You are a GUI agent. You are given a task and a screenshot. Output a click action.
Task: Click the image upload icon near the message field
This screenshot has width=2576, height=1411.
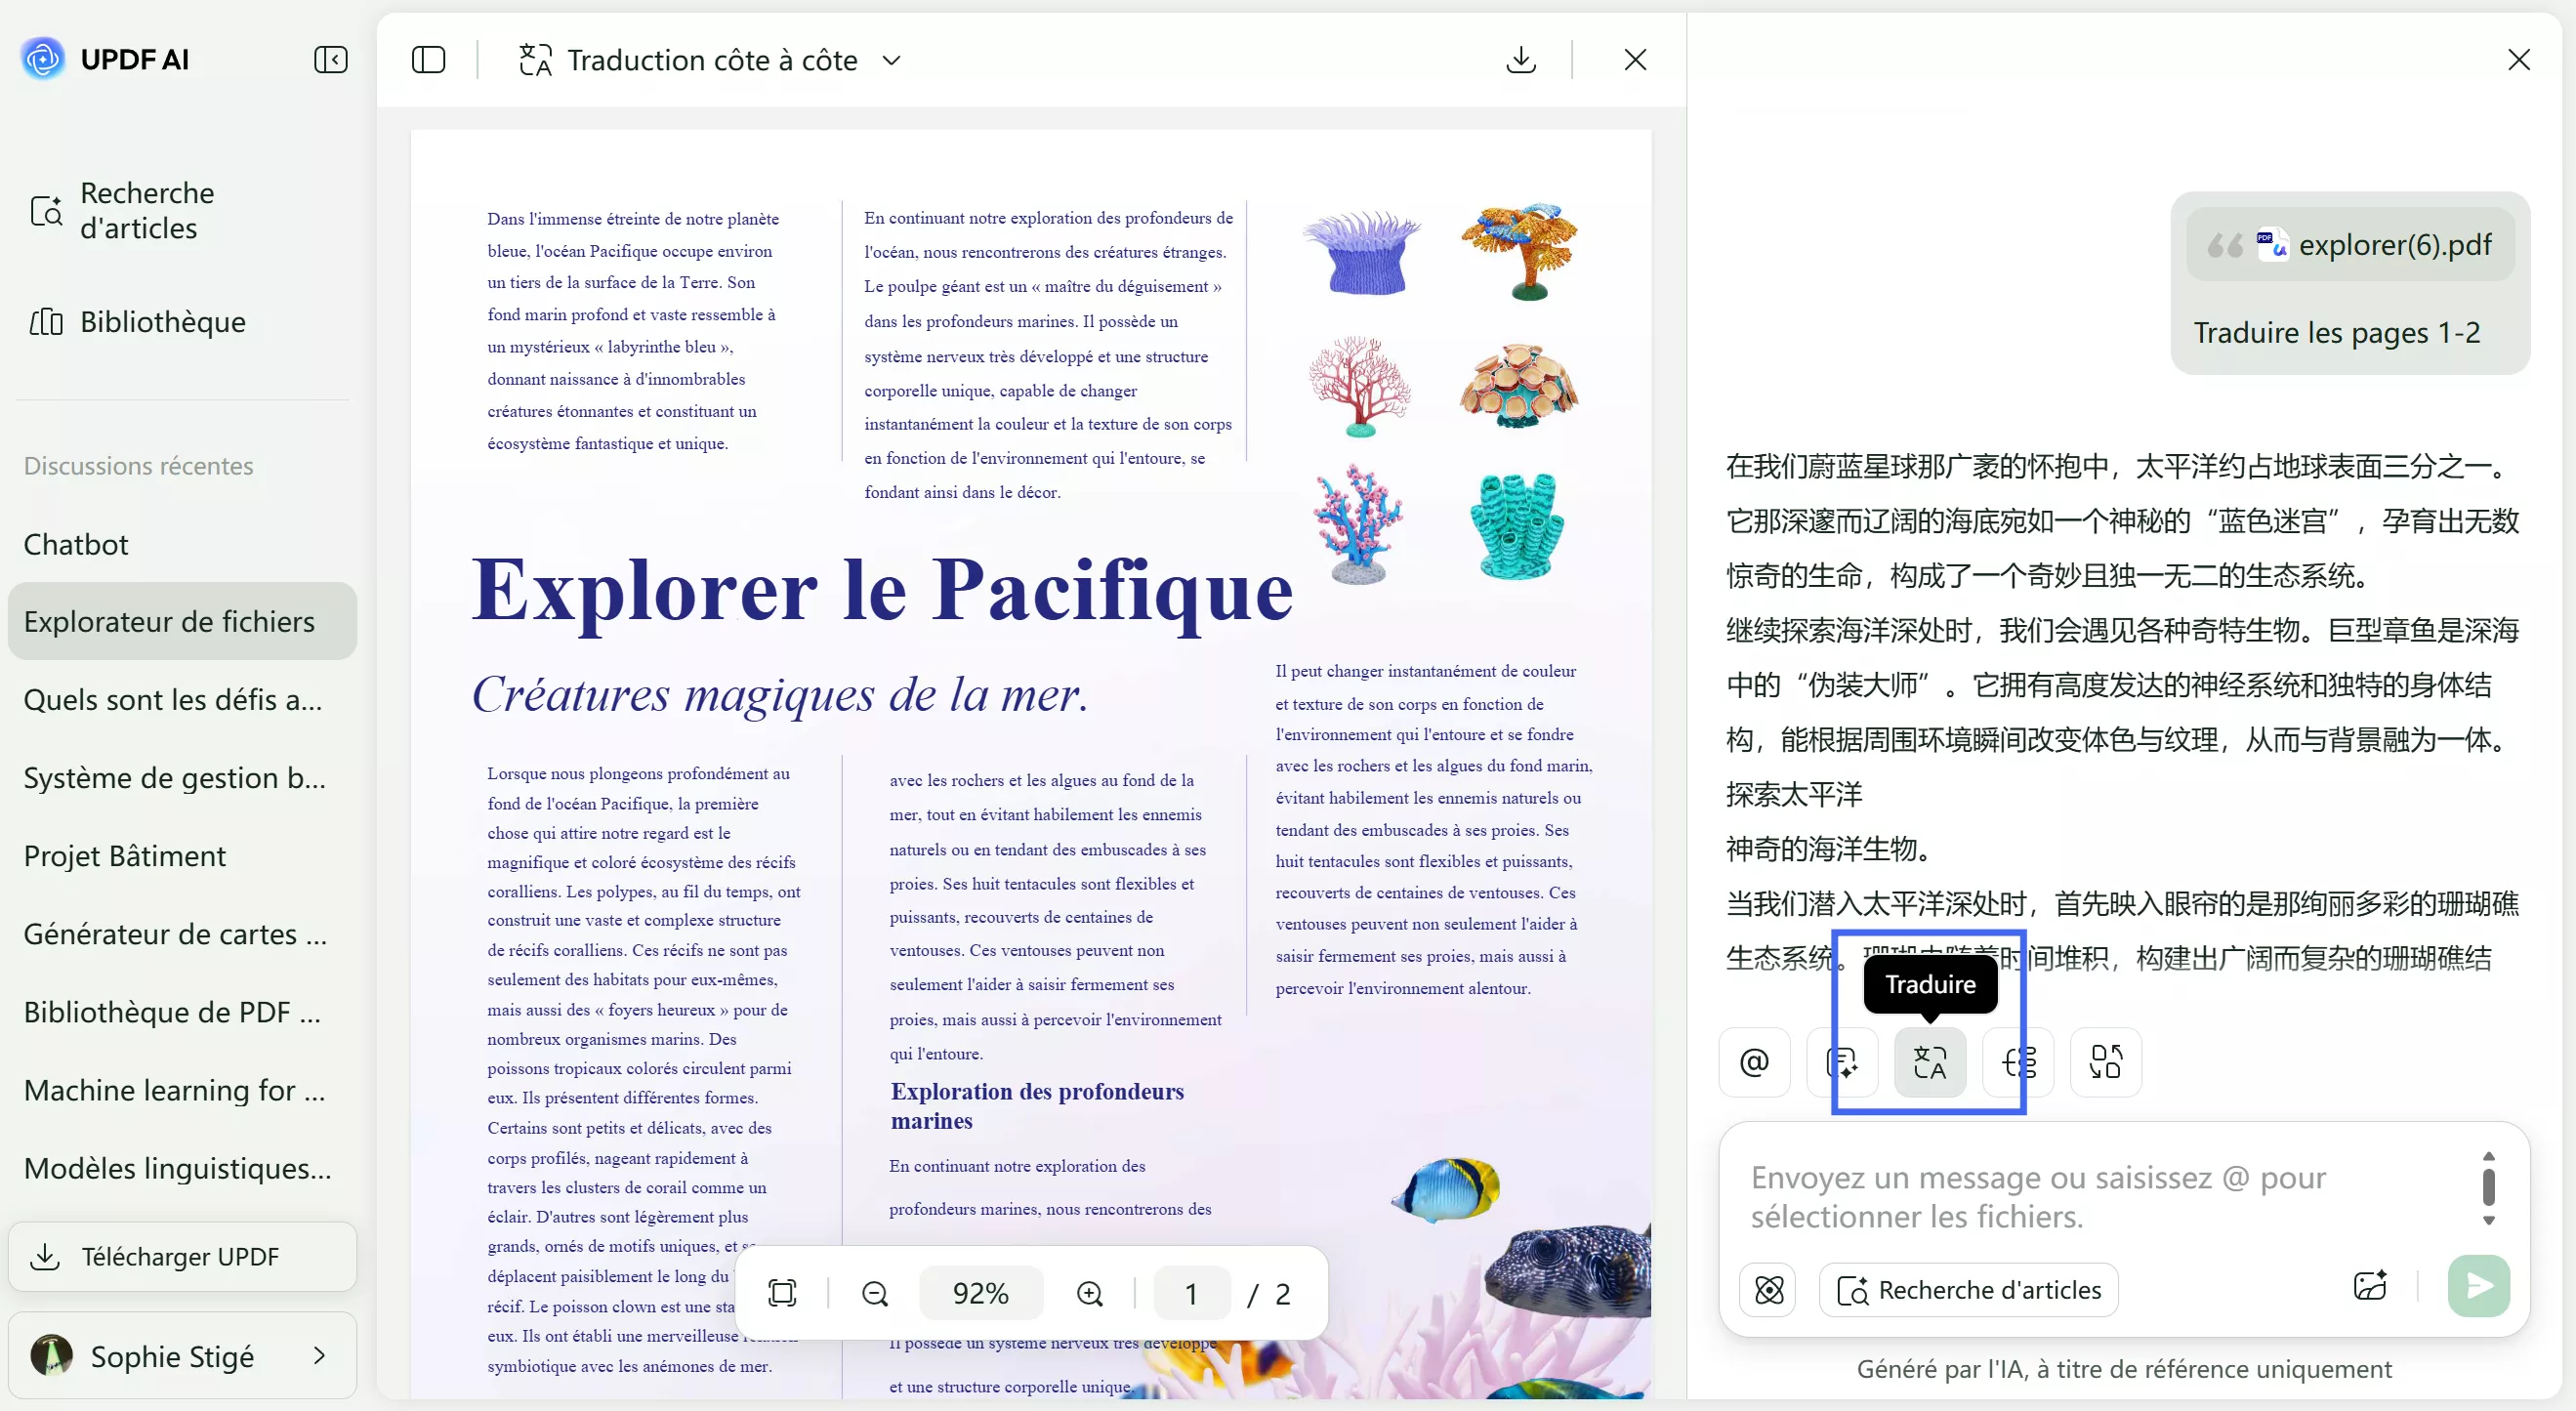point(2370,1287)
